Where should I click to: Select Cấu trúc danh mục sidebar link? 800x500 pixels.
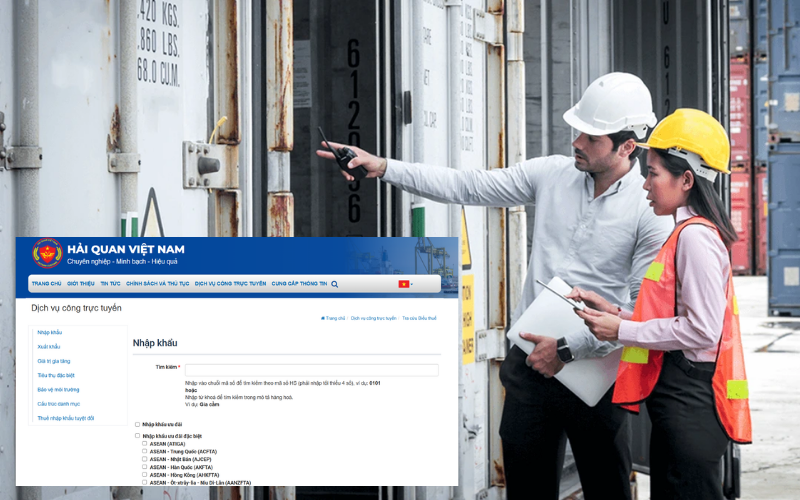59,404
